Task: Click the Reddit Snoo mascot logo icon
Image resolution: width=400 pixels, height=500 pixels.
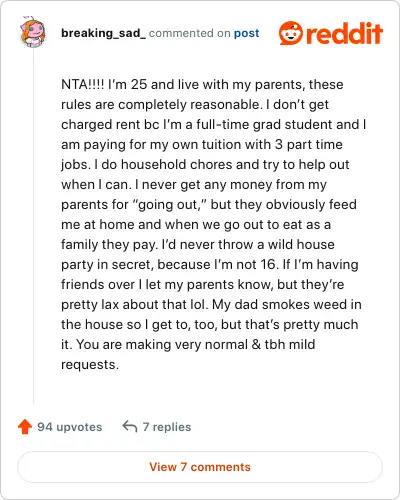Action: [291, 33]
